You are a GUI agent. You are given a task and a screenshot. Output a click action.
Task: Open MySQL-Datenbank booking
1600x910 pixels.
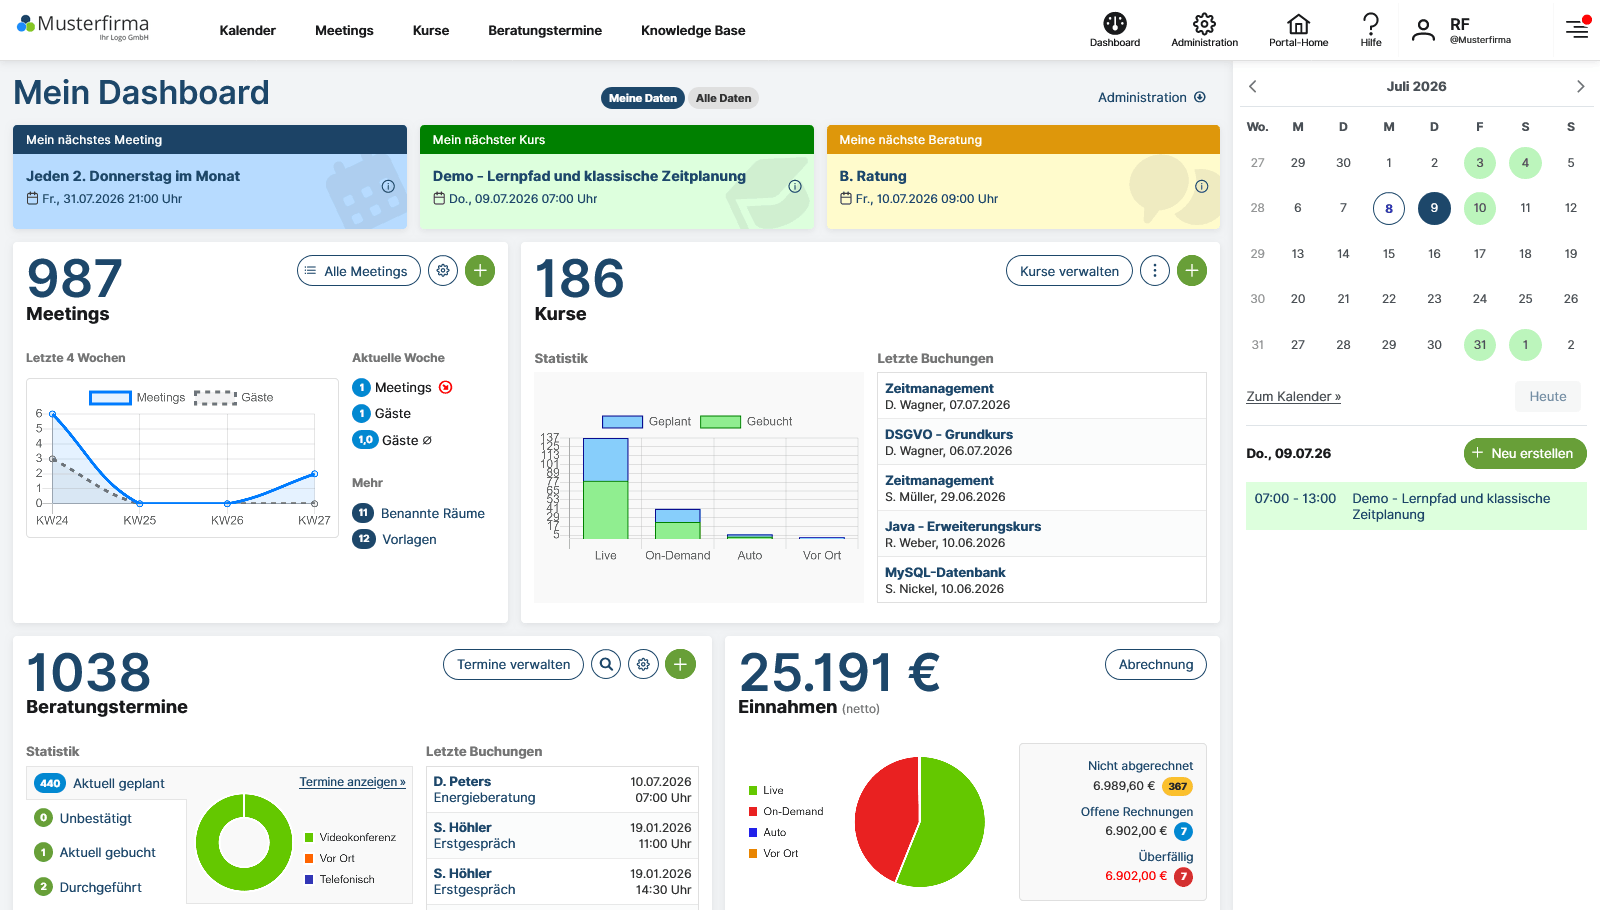(x=1041, y=580)
